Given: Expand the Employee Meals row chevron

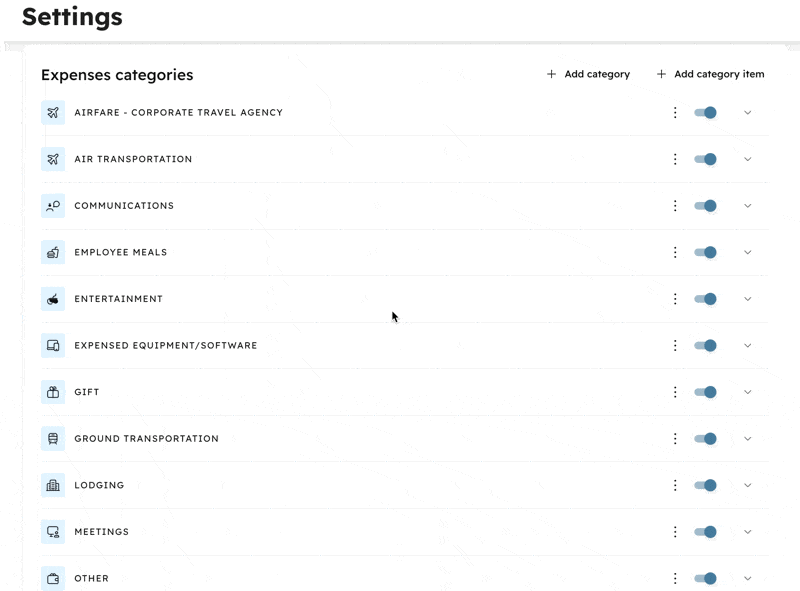Looking at the screenshot, I should coord(747,252).
